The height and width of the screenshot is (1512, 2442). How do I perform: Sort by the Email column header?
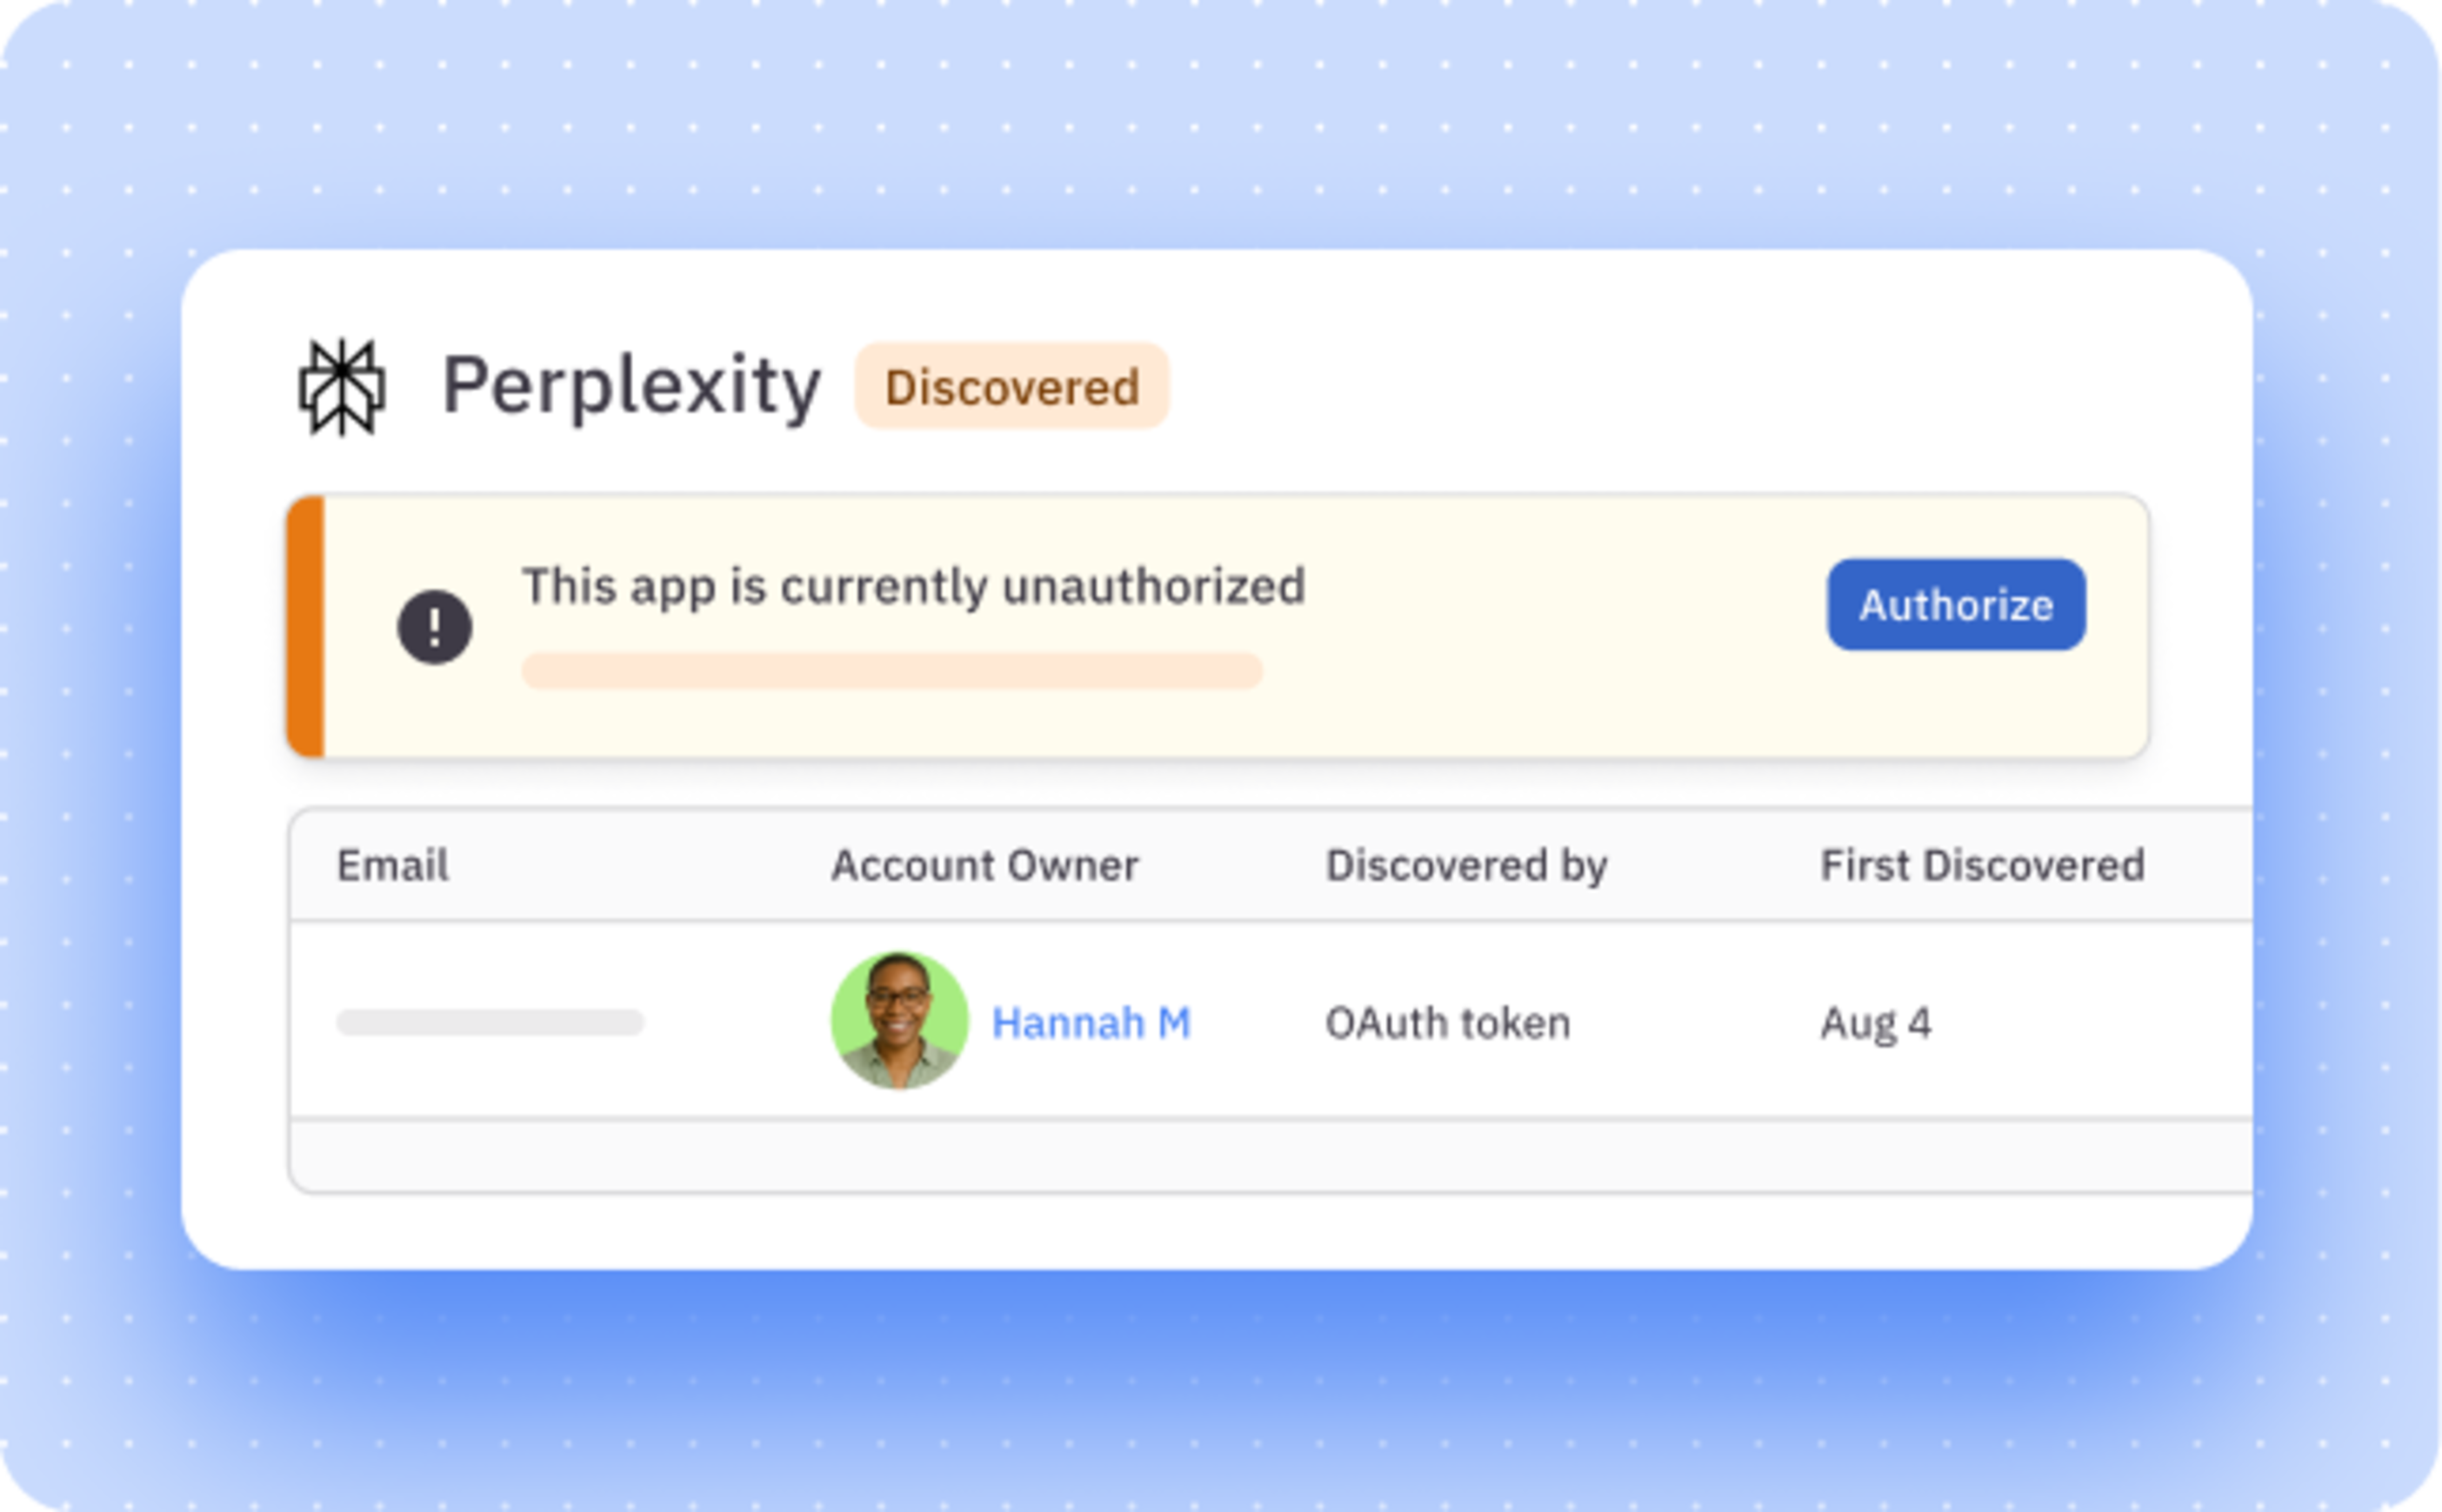393,865
